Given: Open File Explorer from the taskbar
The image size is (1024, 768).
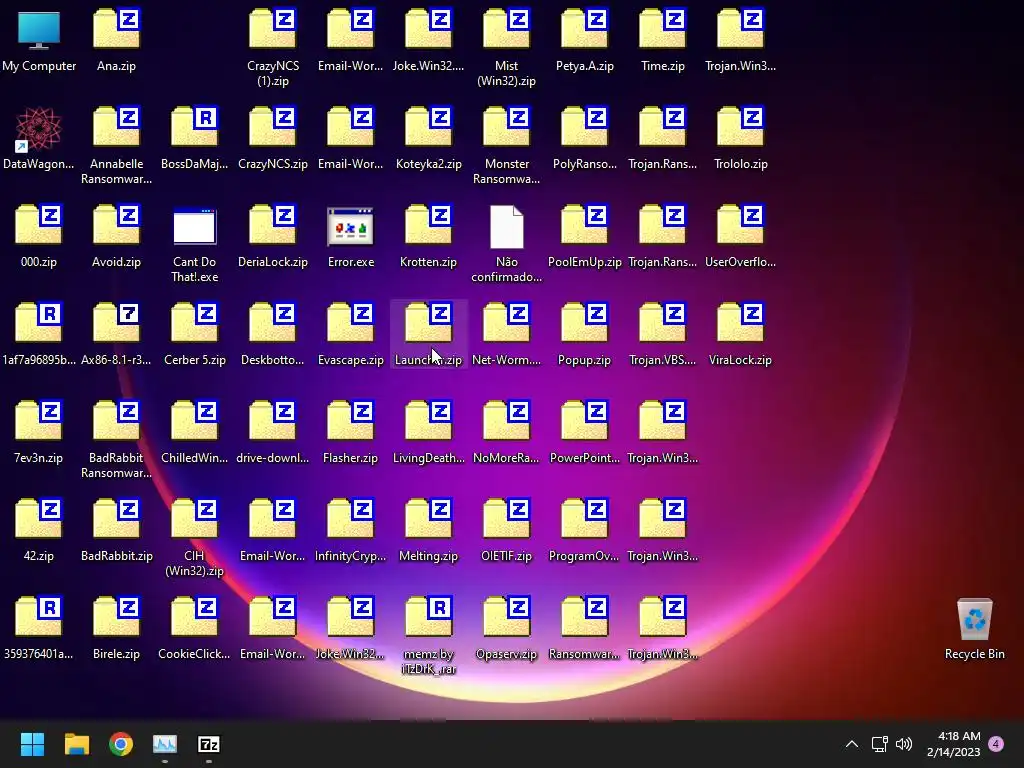Looking at the screenshot, I should tap(76, 744).
